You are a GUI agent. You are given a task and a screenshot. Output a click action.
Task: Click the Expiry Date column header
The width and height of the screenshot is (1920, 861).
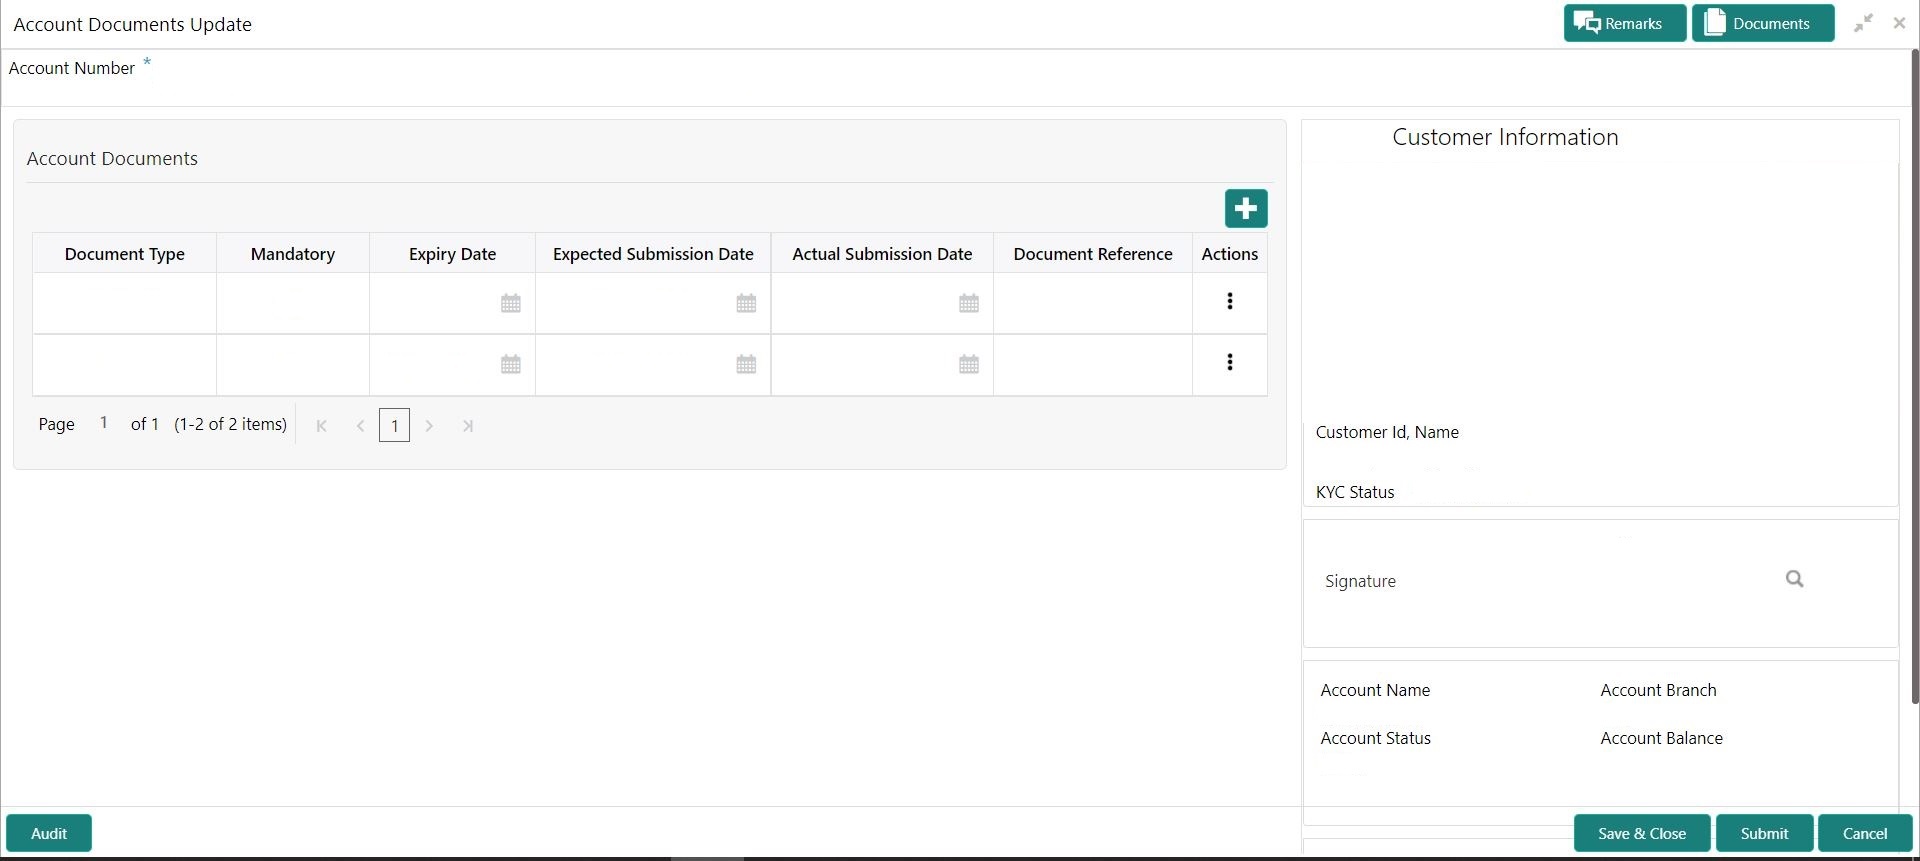(x=453, y=254)
